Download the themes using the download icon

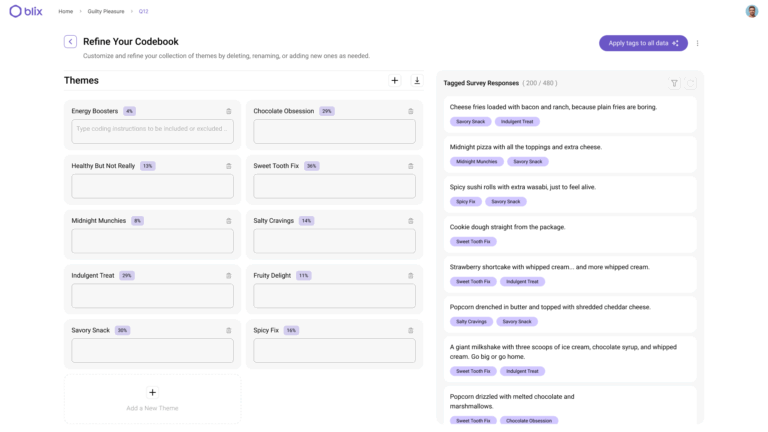tap(417, 80)
